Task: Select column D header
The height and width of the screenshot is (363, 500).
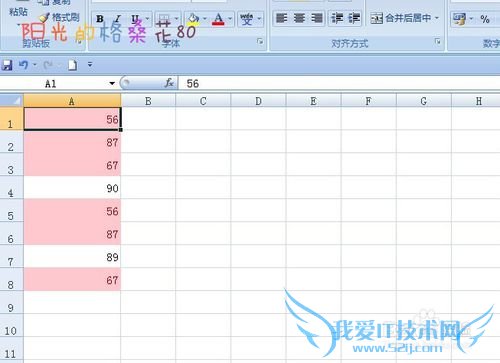Action: click(x=258, y=101)
